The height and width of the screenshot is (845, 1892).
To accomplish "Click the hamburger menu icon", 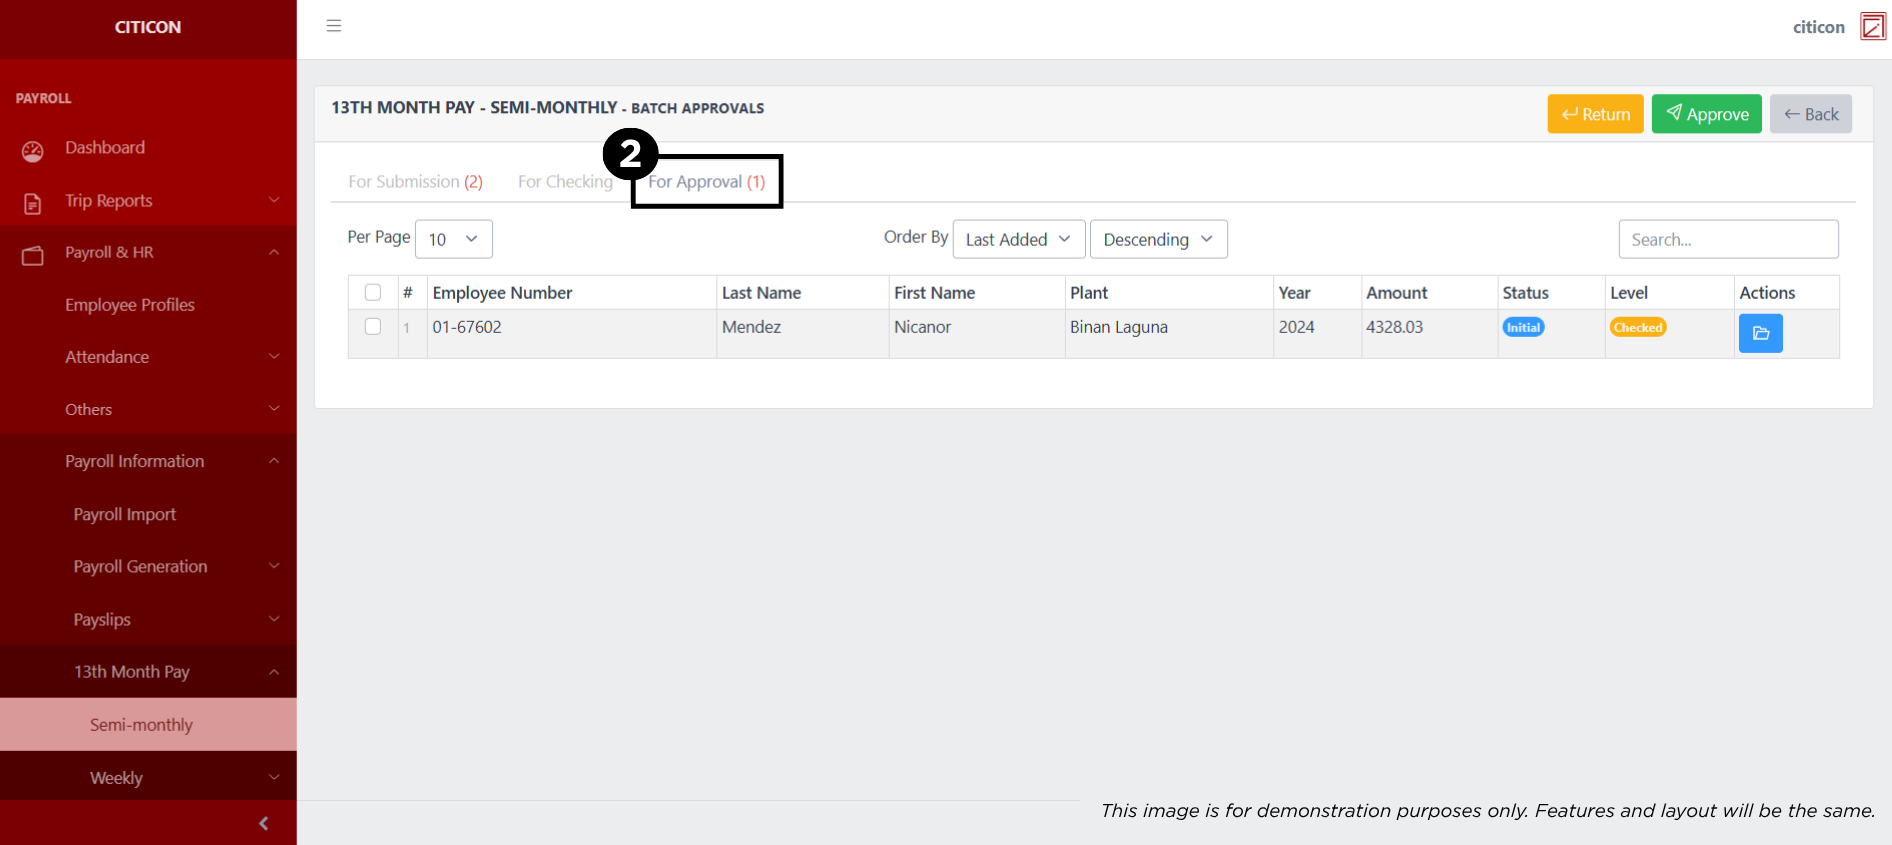I will 334,26.
